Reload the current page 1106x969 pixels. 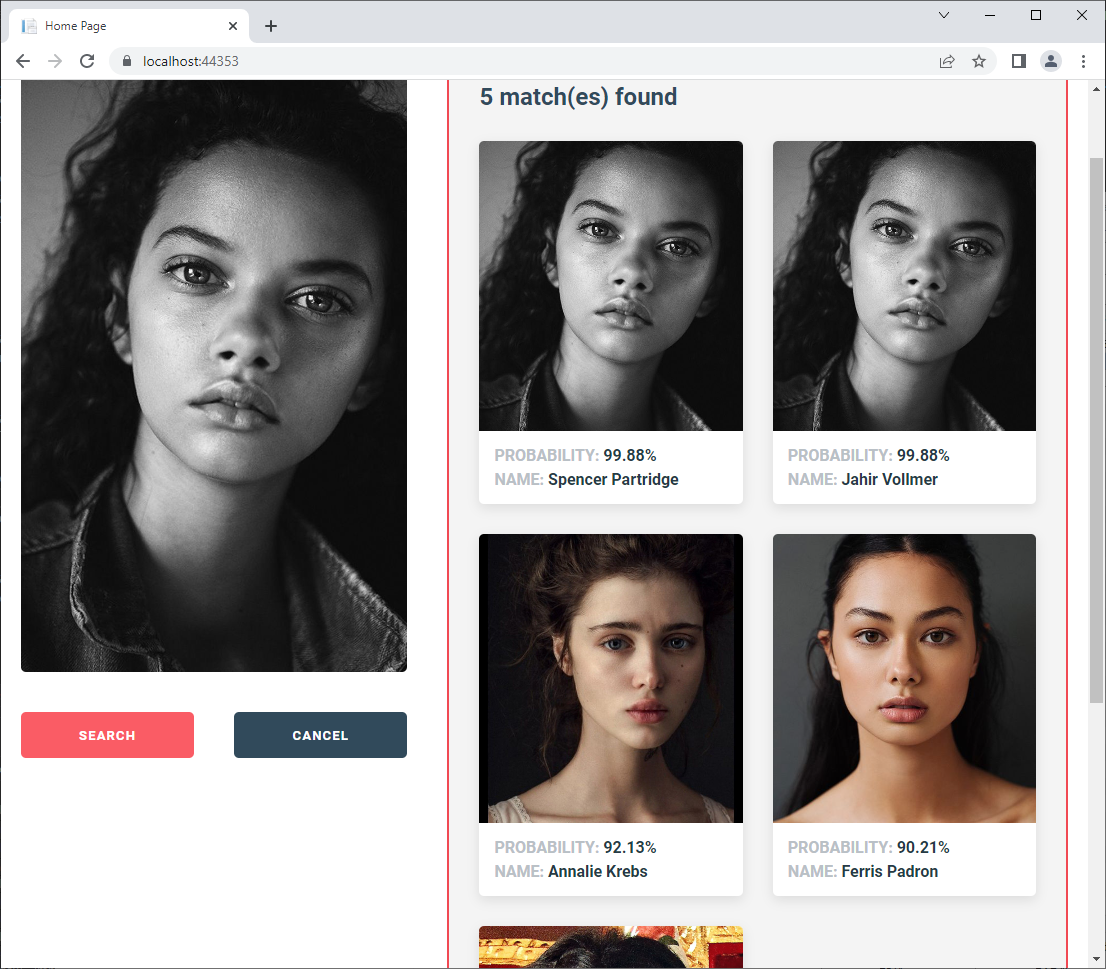point(87,61)
